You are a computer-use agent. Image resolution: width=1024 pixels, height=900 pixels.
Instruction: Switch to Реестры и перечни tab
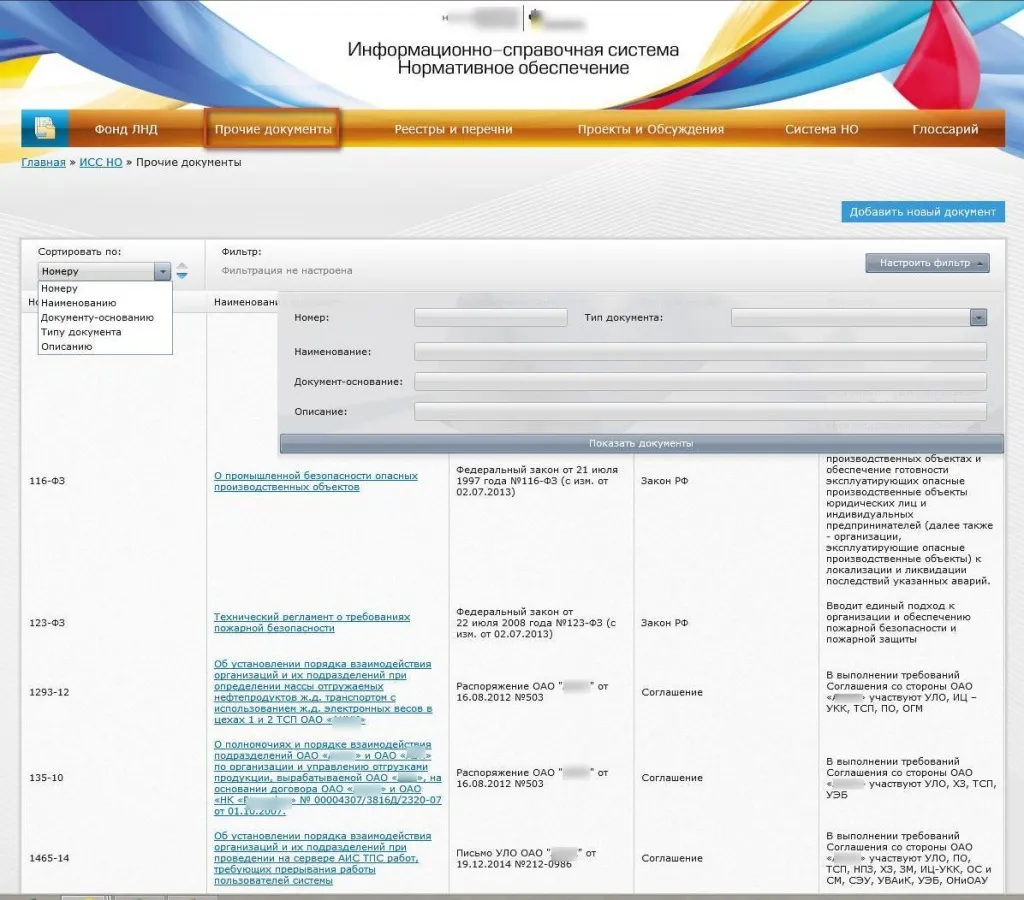453,129
